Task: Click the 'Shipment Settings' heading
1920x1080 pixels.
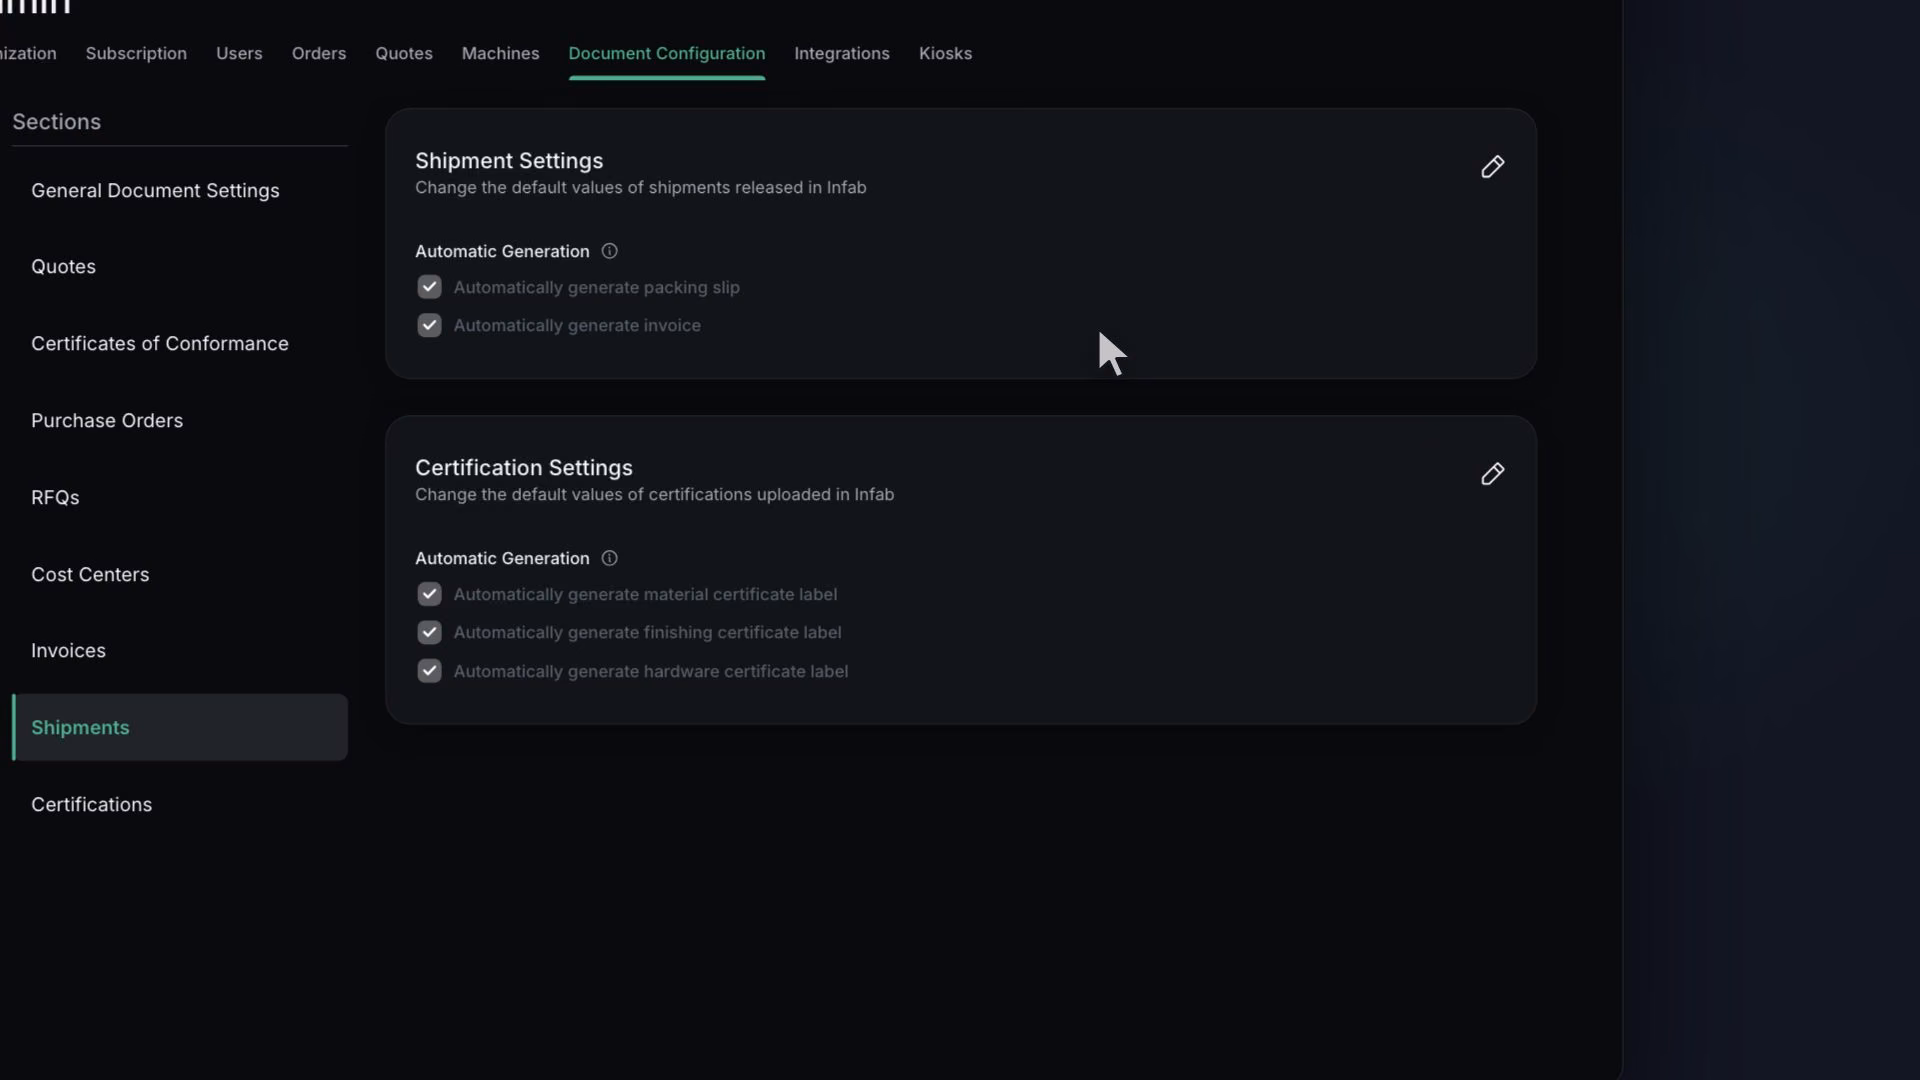Action: click(509, 161)
